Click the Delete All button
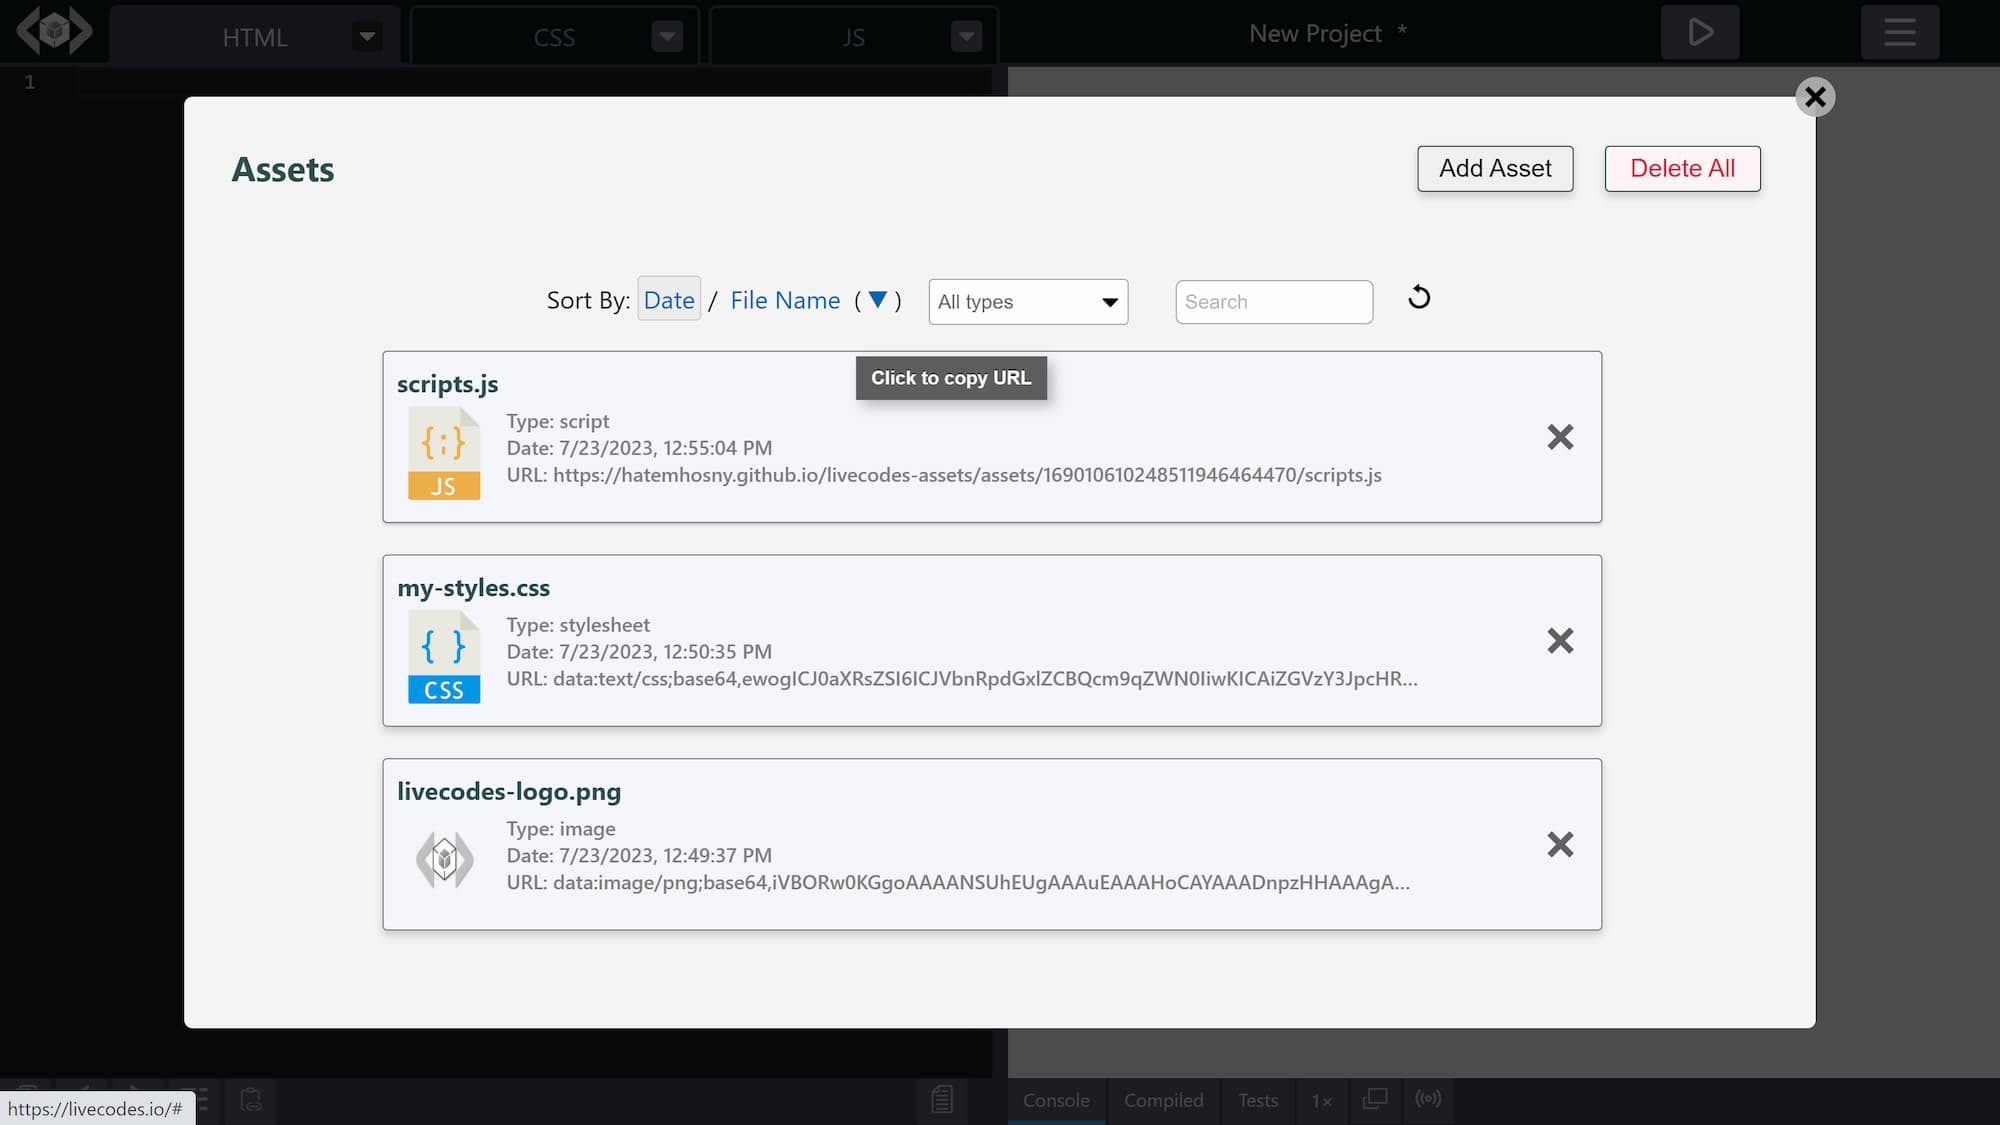This screenshot has height=1125, width=2000. click(1683, 168)
